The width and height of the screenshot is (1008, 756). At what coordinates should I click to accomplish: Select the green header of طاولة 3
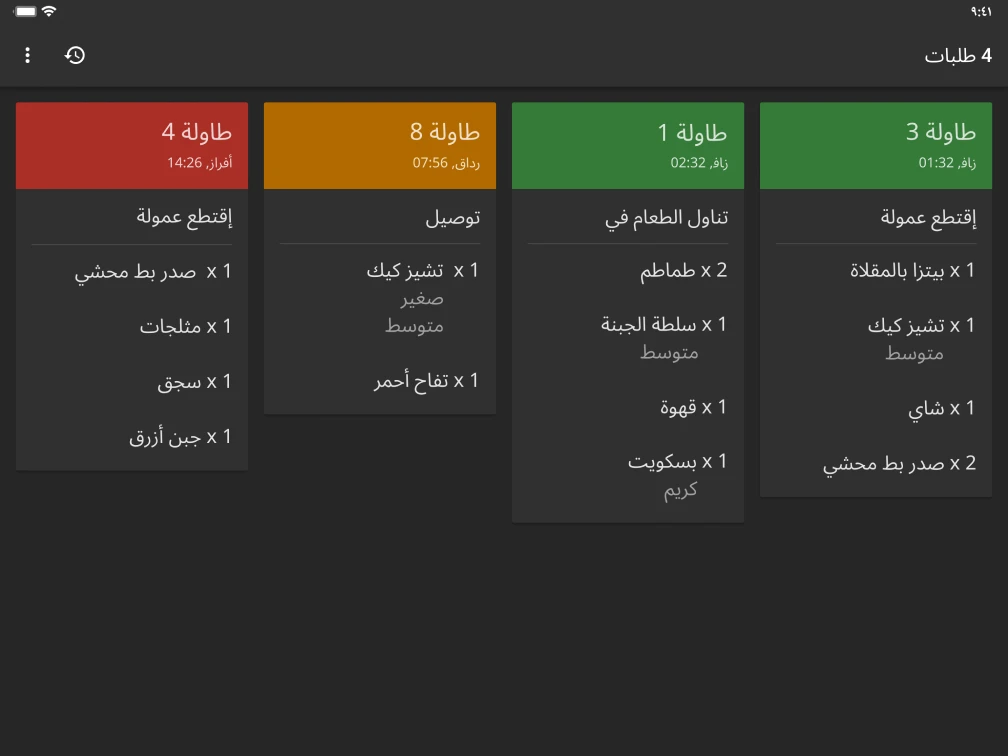tap(875, 145)
